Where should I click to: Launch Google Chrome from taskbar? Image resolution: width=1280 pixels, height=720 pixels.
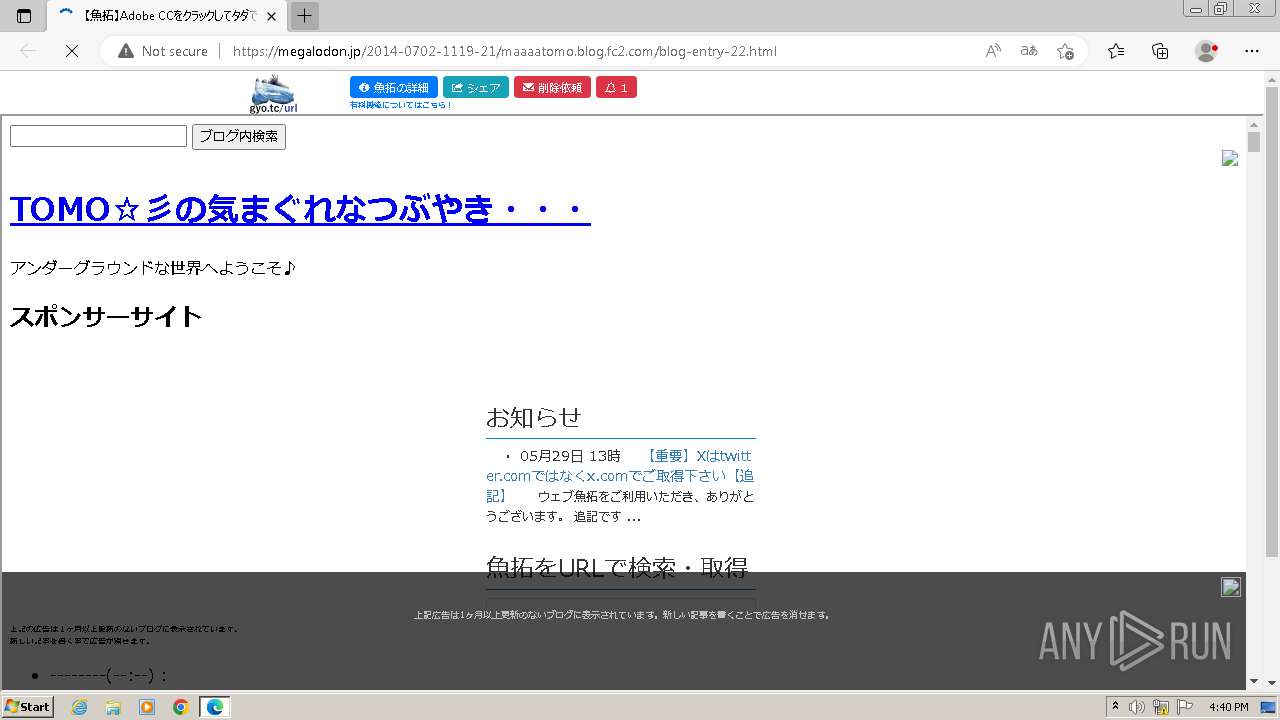coord(181,707)
